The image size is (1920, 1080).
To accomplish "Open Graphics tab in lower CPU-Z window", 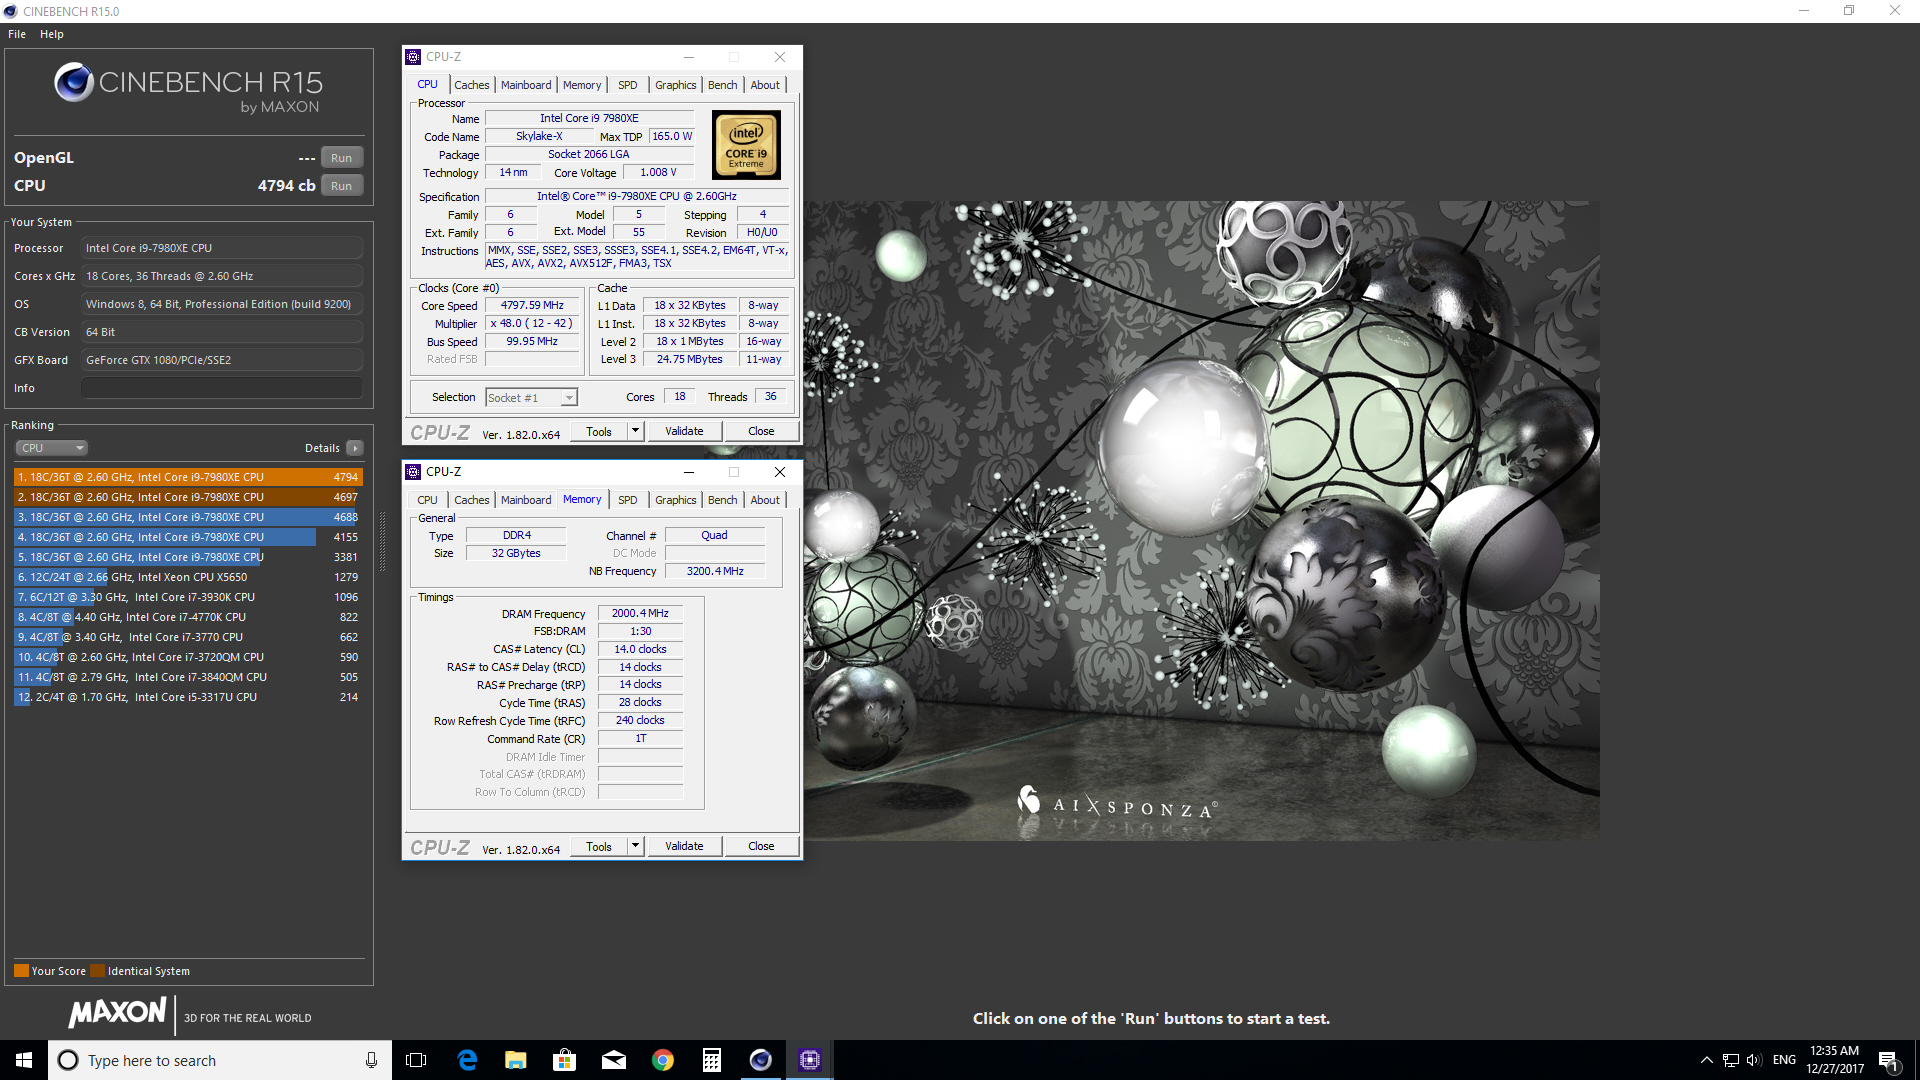I will pyautogui.click(x=675, y=500).
